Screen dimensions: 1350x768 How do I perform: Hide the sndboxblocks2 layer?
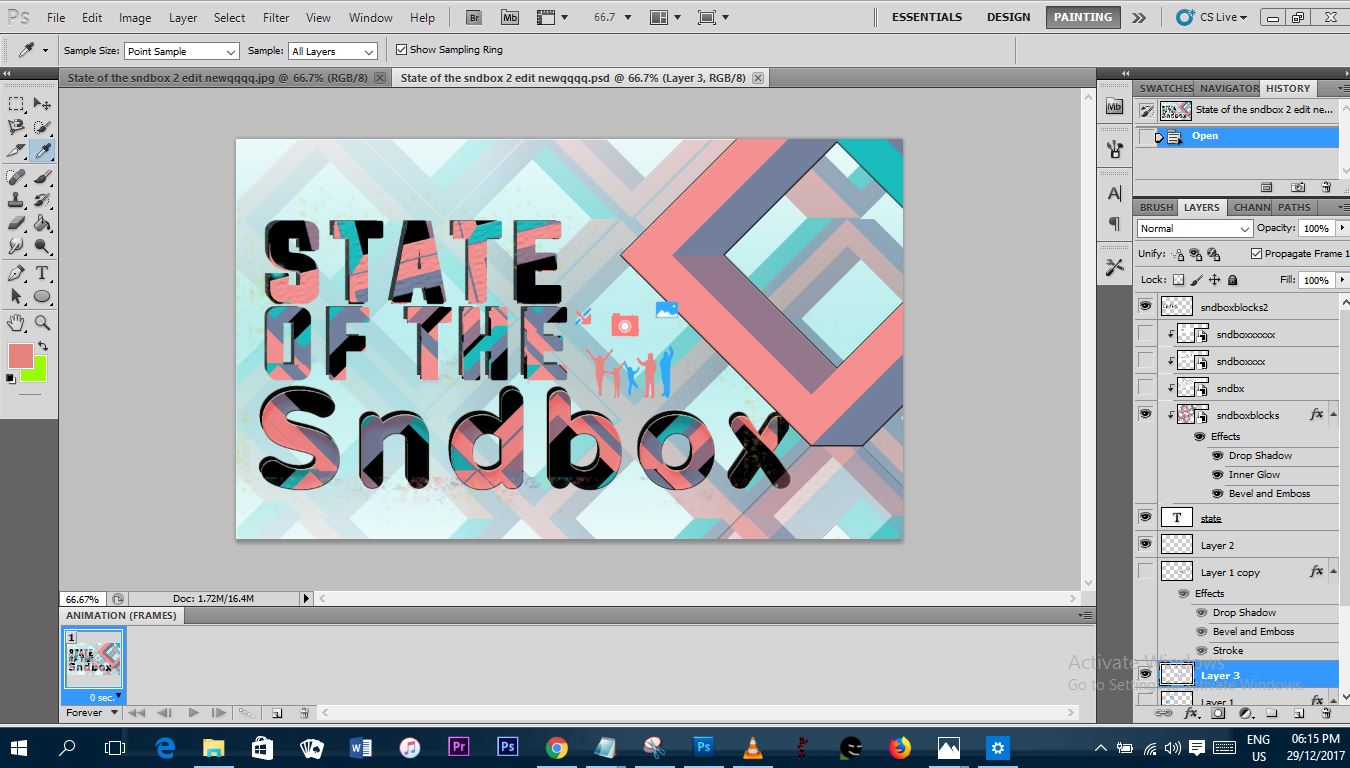[x=1145, y=306]
